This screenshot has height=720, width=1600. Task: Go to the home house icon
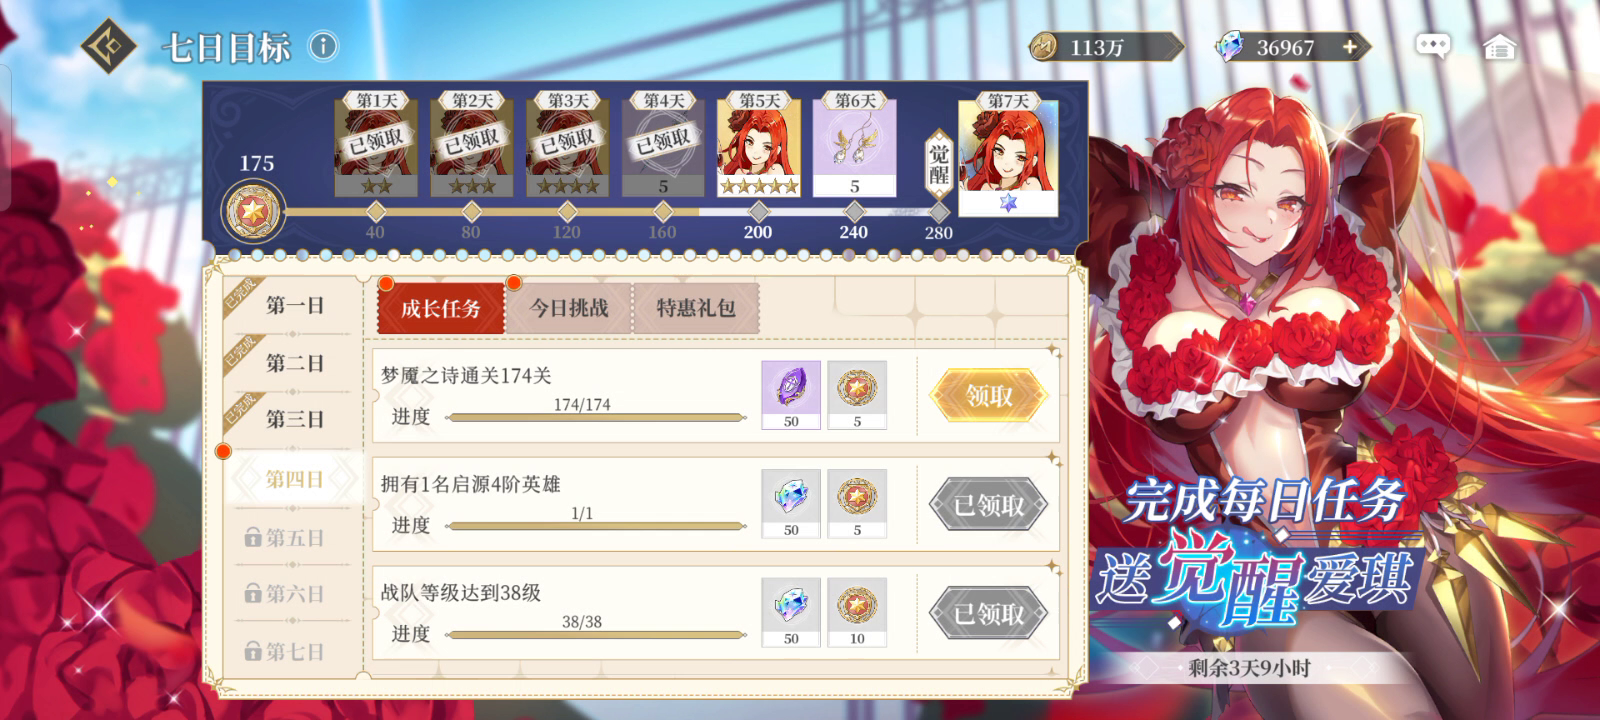point(1499,47)
